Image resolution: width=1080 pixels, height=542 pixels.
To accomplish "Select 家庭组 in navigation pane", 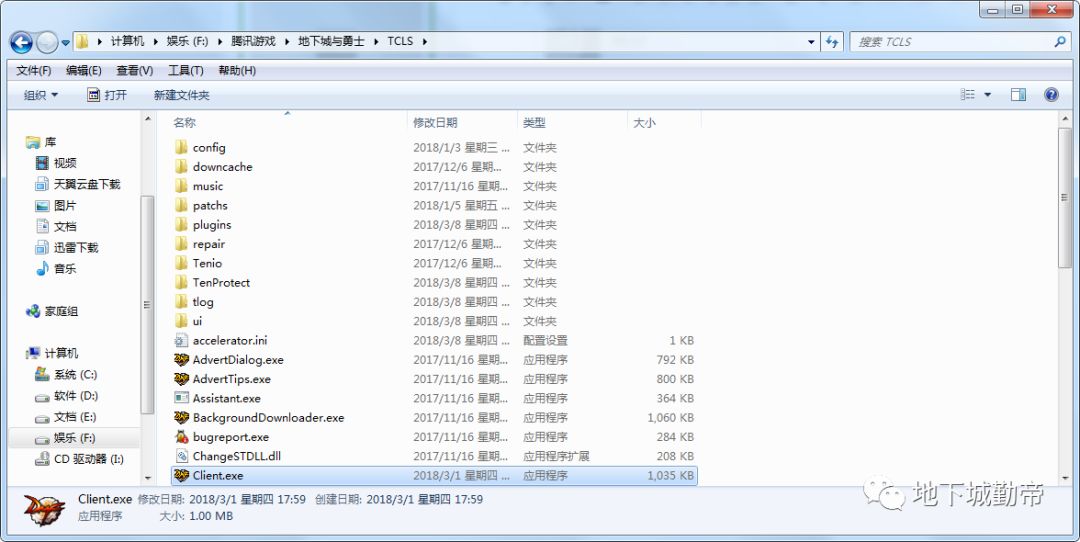I will click(53, 311).
